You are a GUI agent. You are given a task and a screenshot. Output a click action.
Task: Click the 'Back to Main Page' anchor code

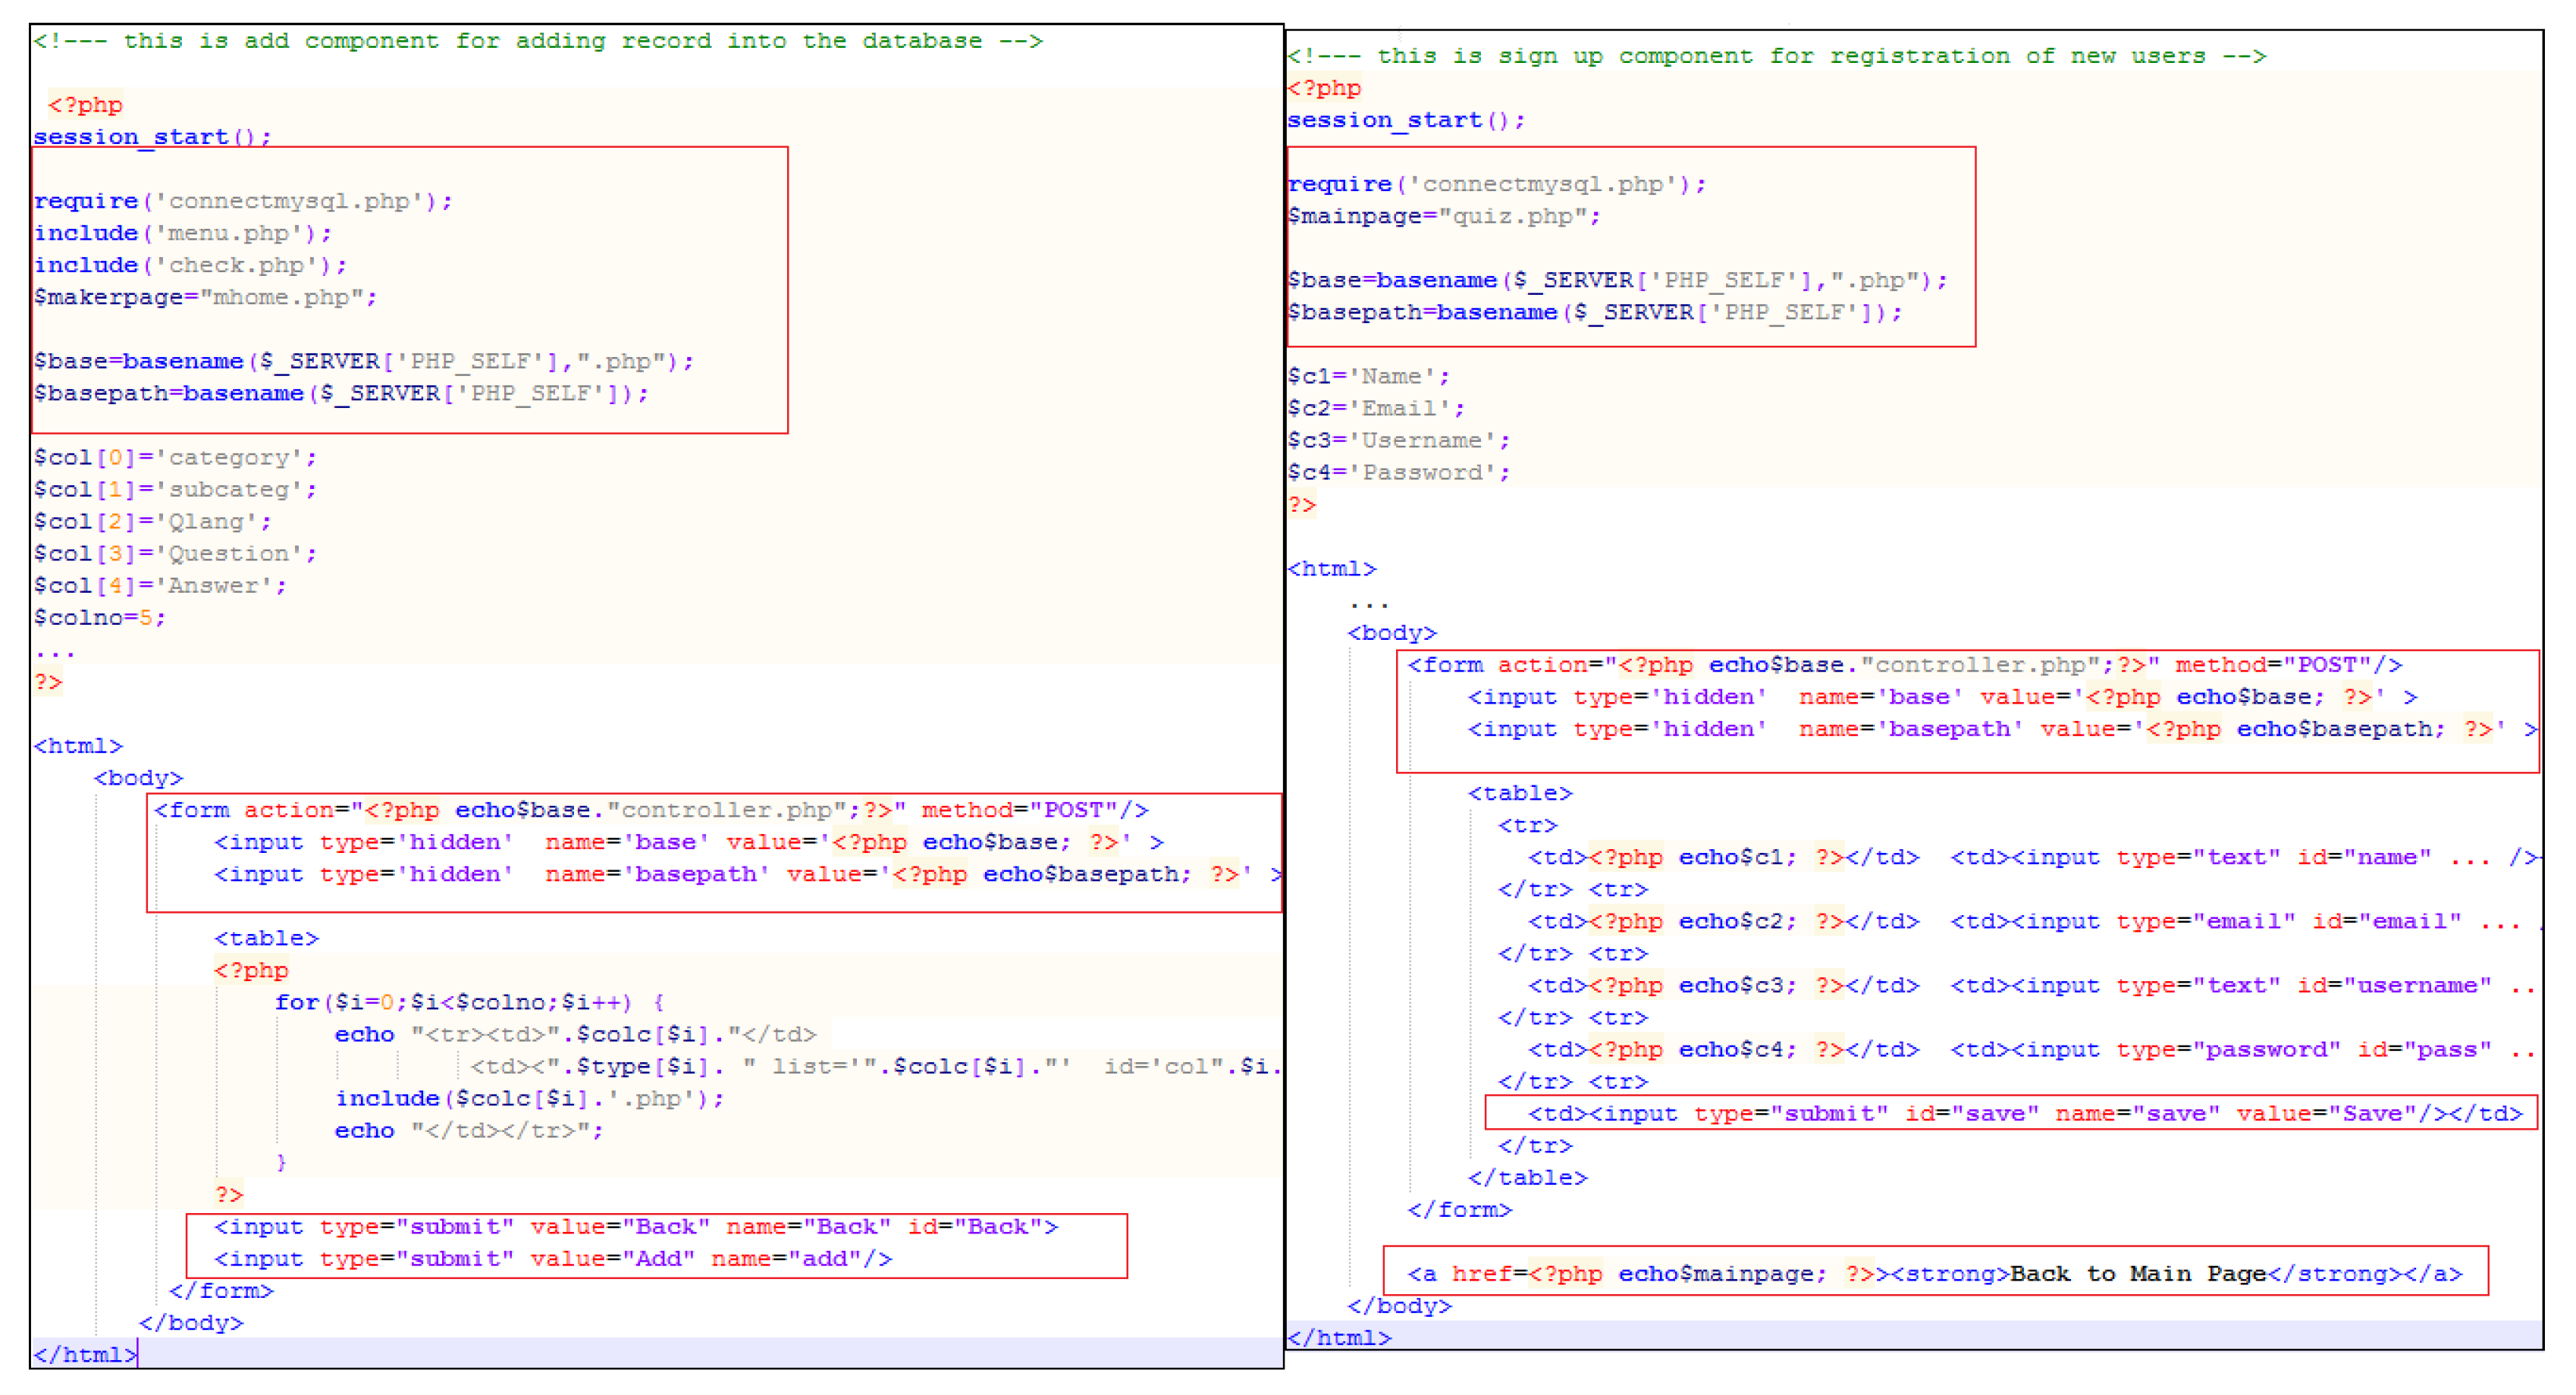1934,1273
